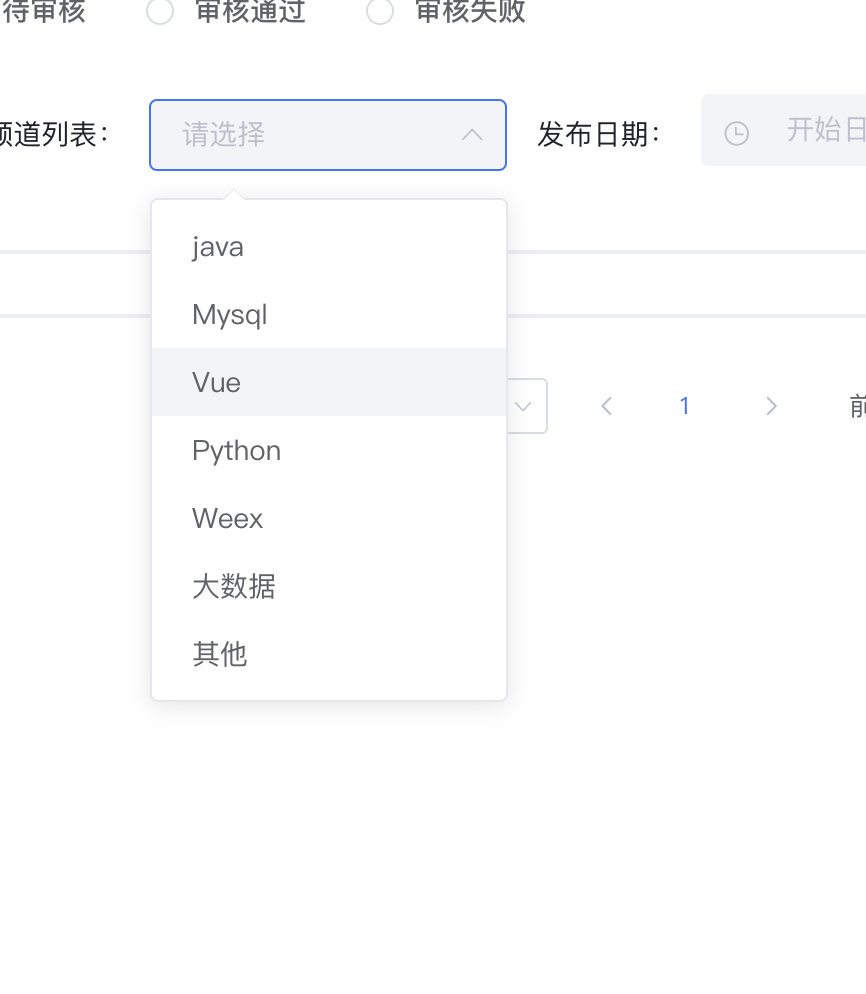The height and width of the screenshot is (994, 866).
Task: Select the 大数据 channel option
Action: coord(234,586)
